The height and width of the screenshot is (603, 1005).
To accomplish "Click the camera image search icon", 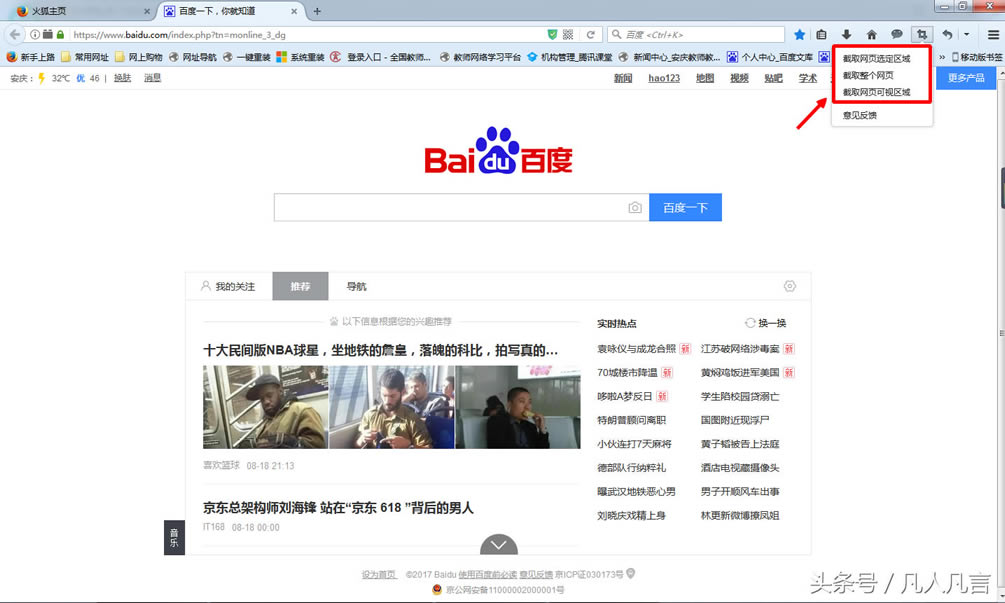I will click(634, 208).
